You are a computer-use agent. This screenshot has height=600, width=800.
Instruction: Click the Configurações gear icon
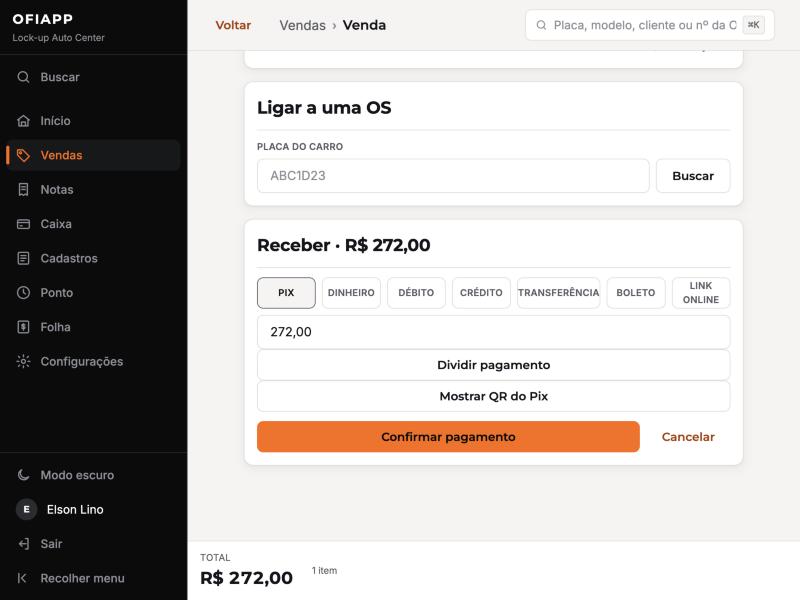(x=23, y=361)
